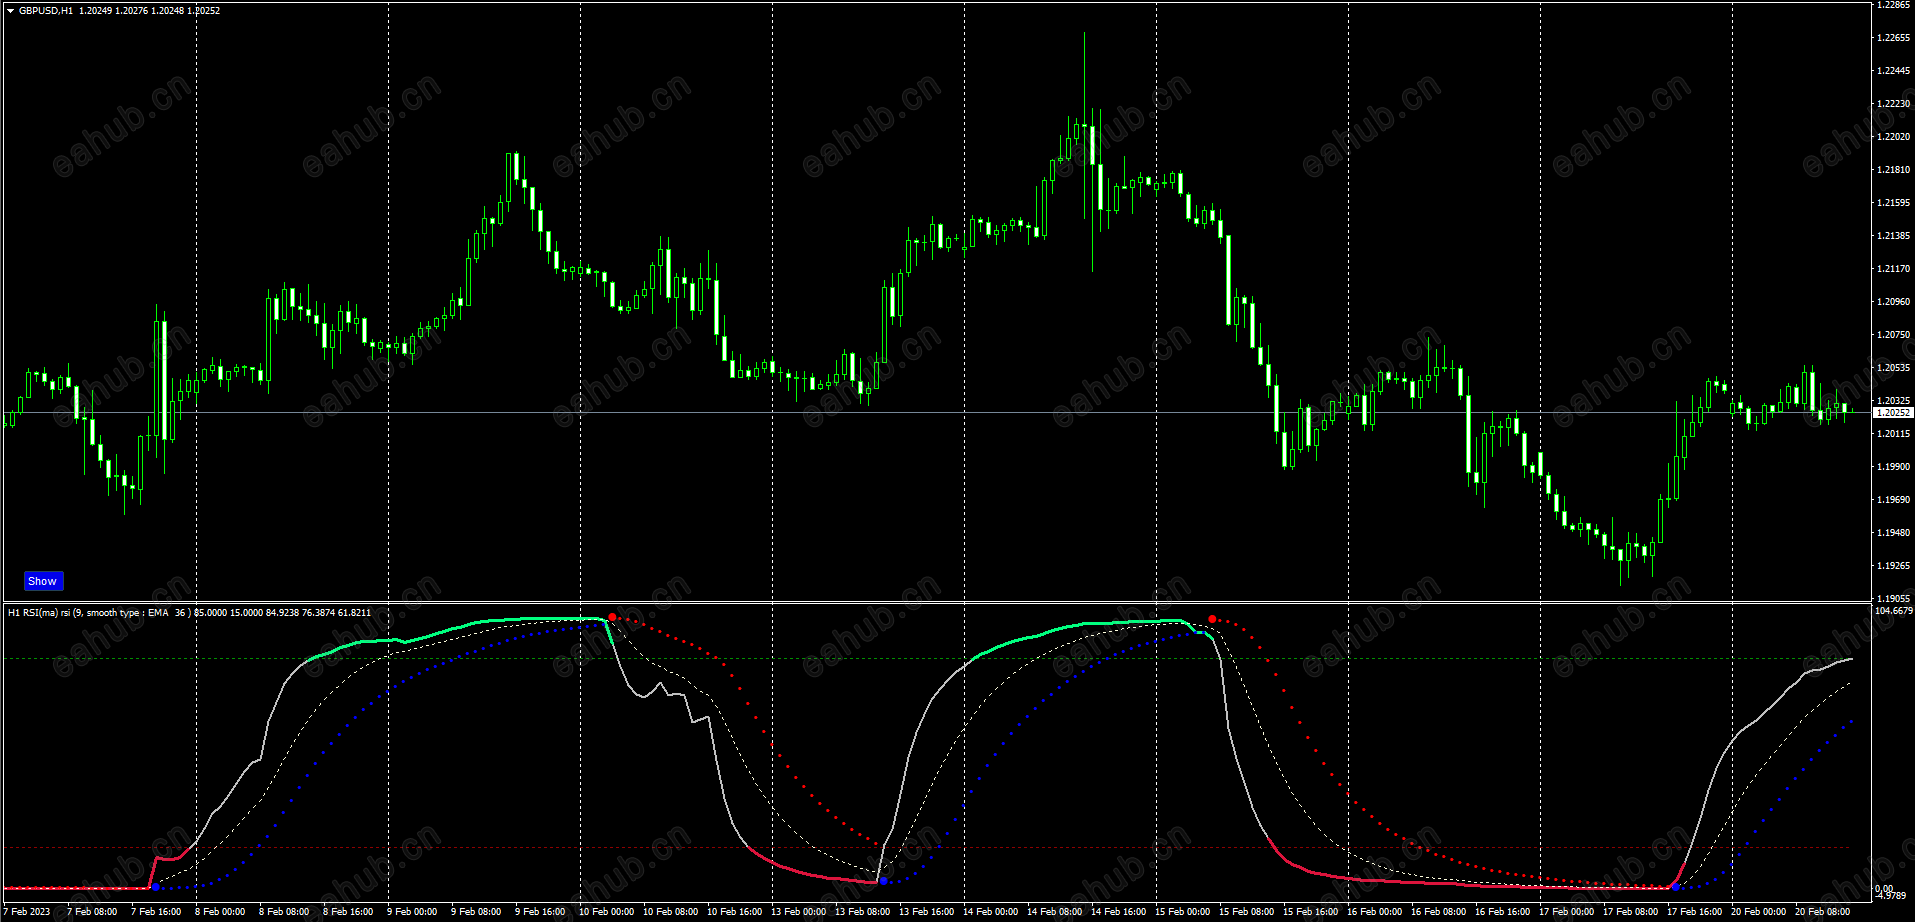The width and height of the screenshot is (1915, 922).
Task: Click the blue signal dot near 13 Feb 08:00
Action: click(883, 881)
